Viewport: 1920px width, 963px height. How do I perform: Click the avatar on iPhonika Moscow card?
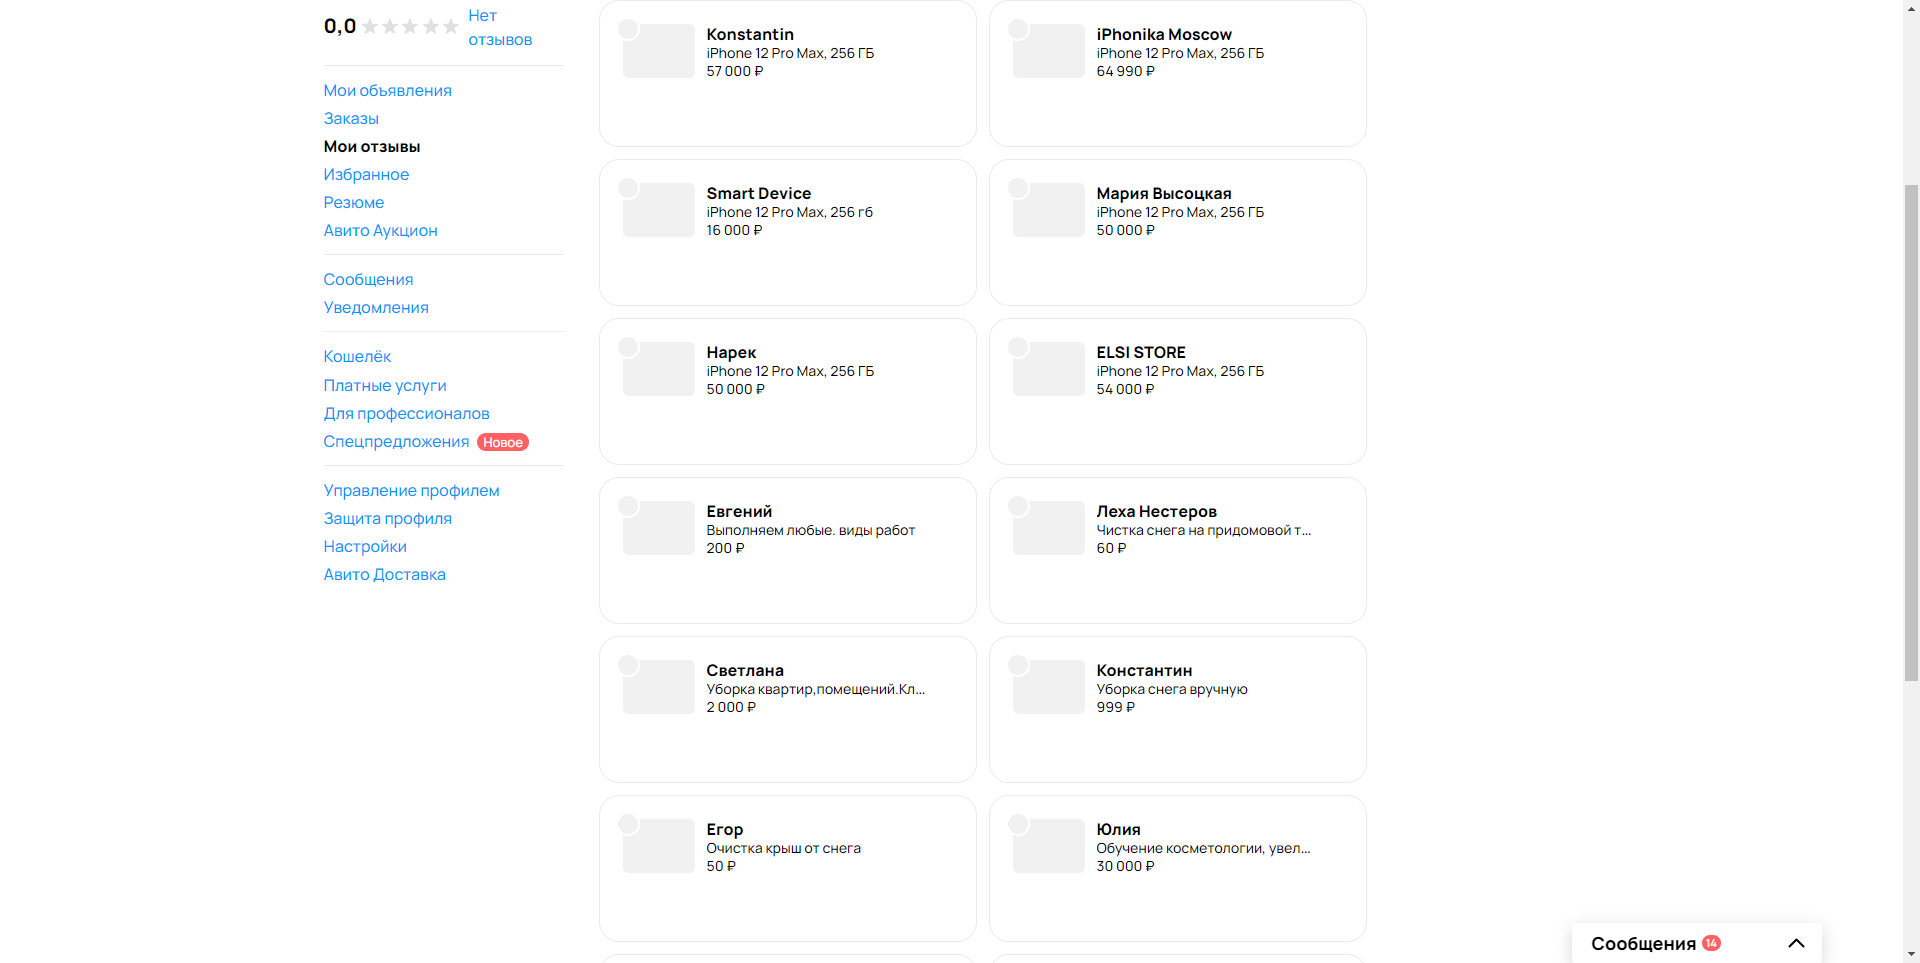tap(1018, 29)
